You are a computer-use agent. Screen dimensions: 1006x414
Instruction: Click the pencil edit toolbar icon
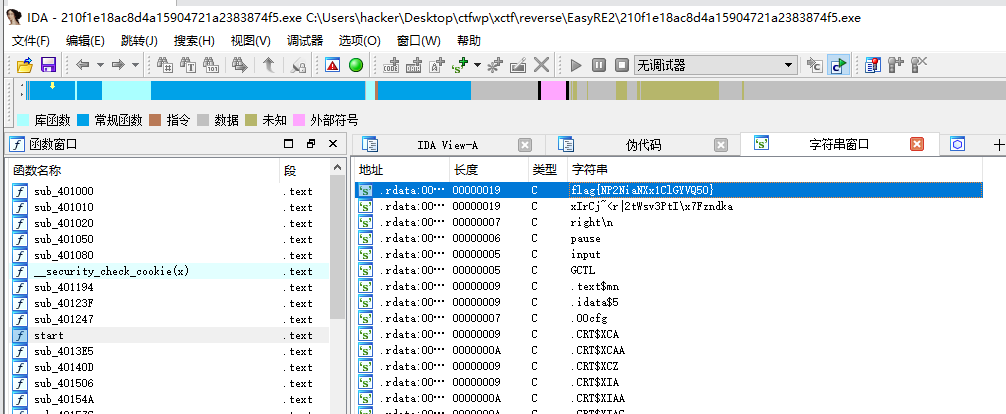click(518, 65)
